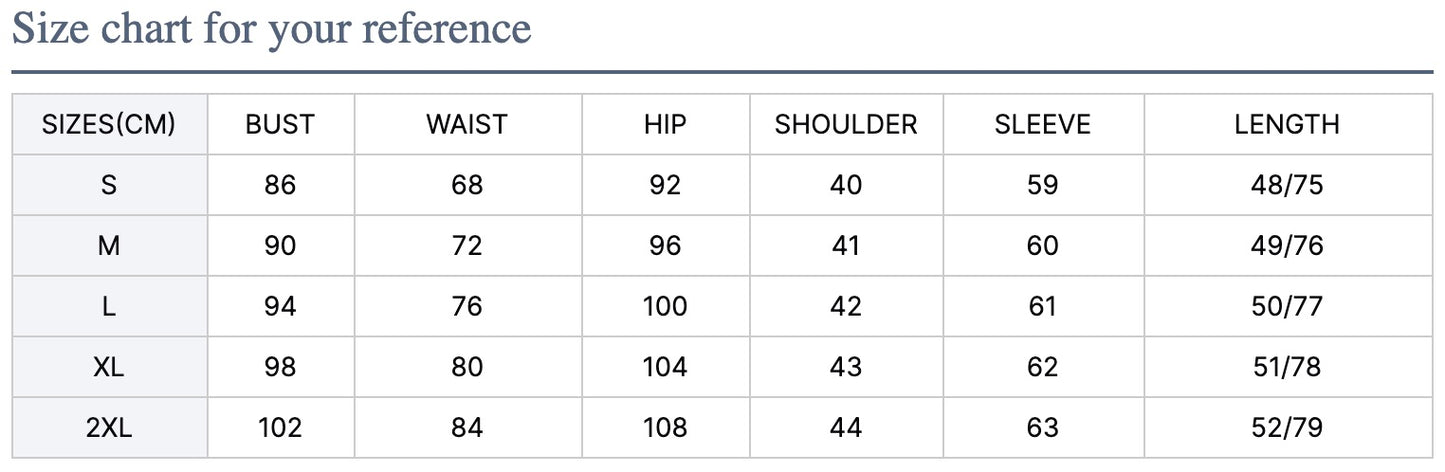Screen dimensions: 1445x472
Task: Click the bust value 86 cell
Action: point(280,185)
